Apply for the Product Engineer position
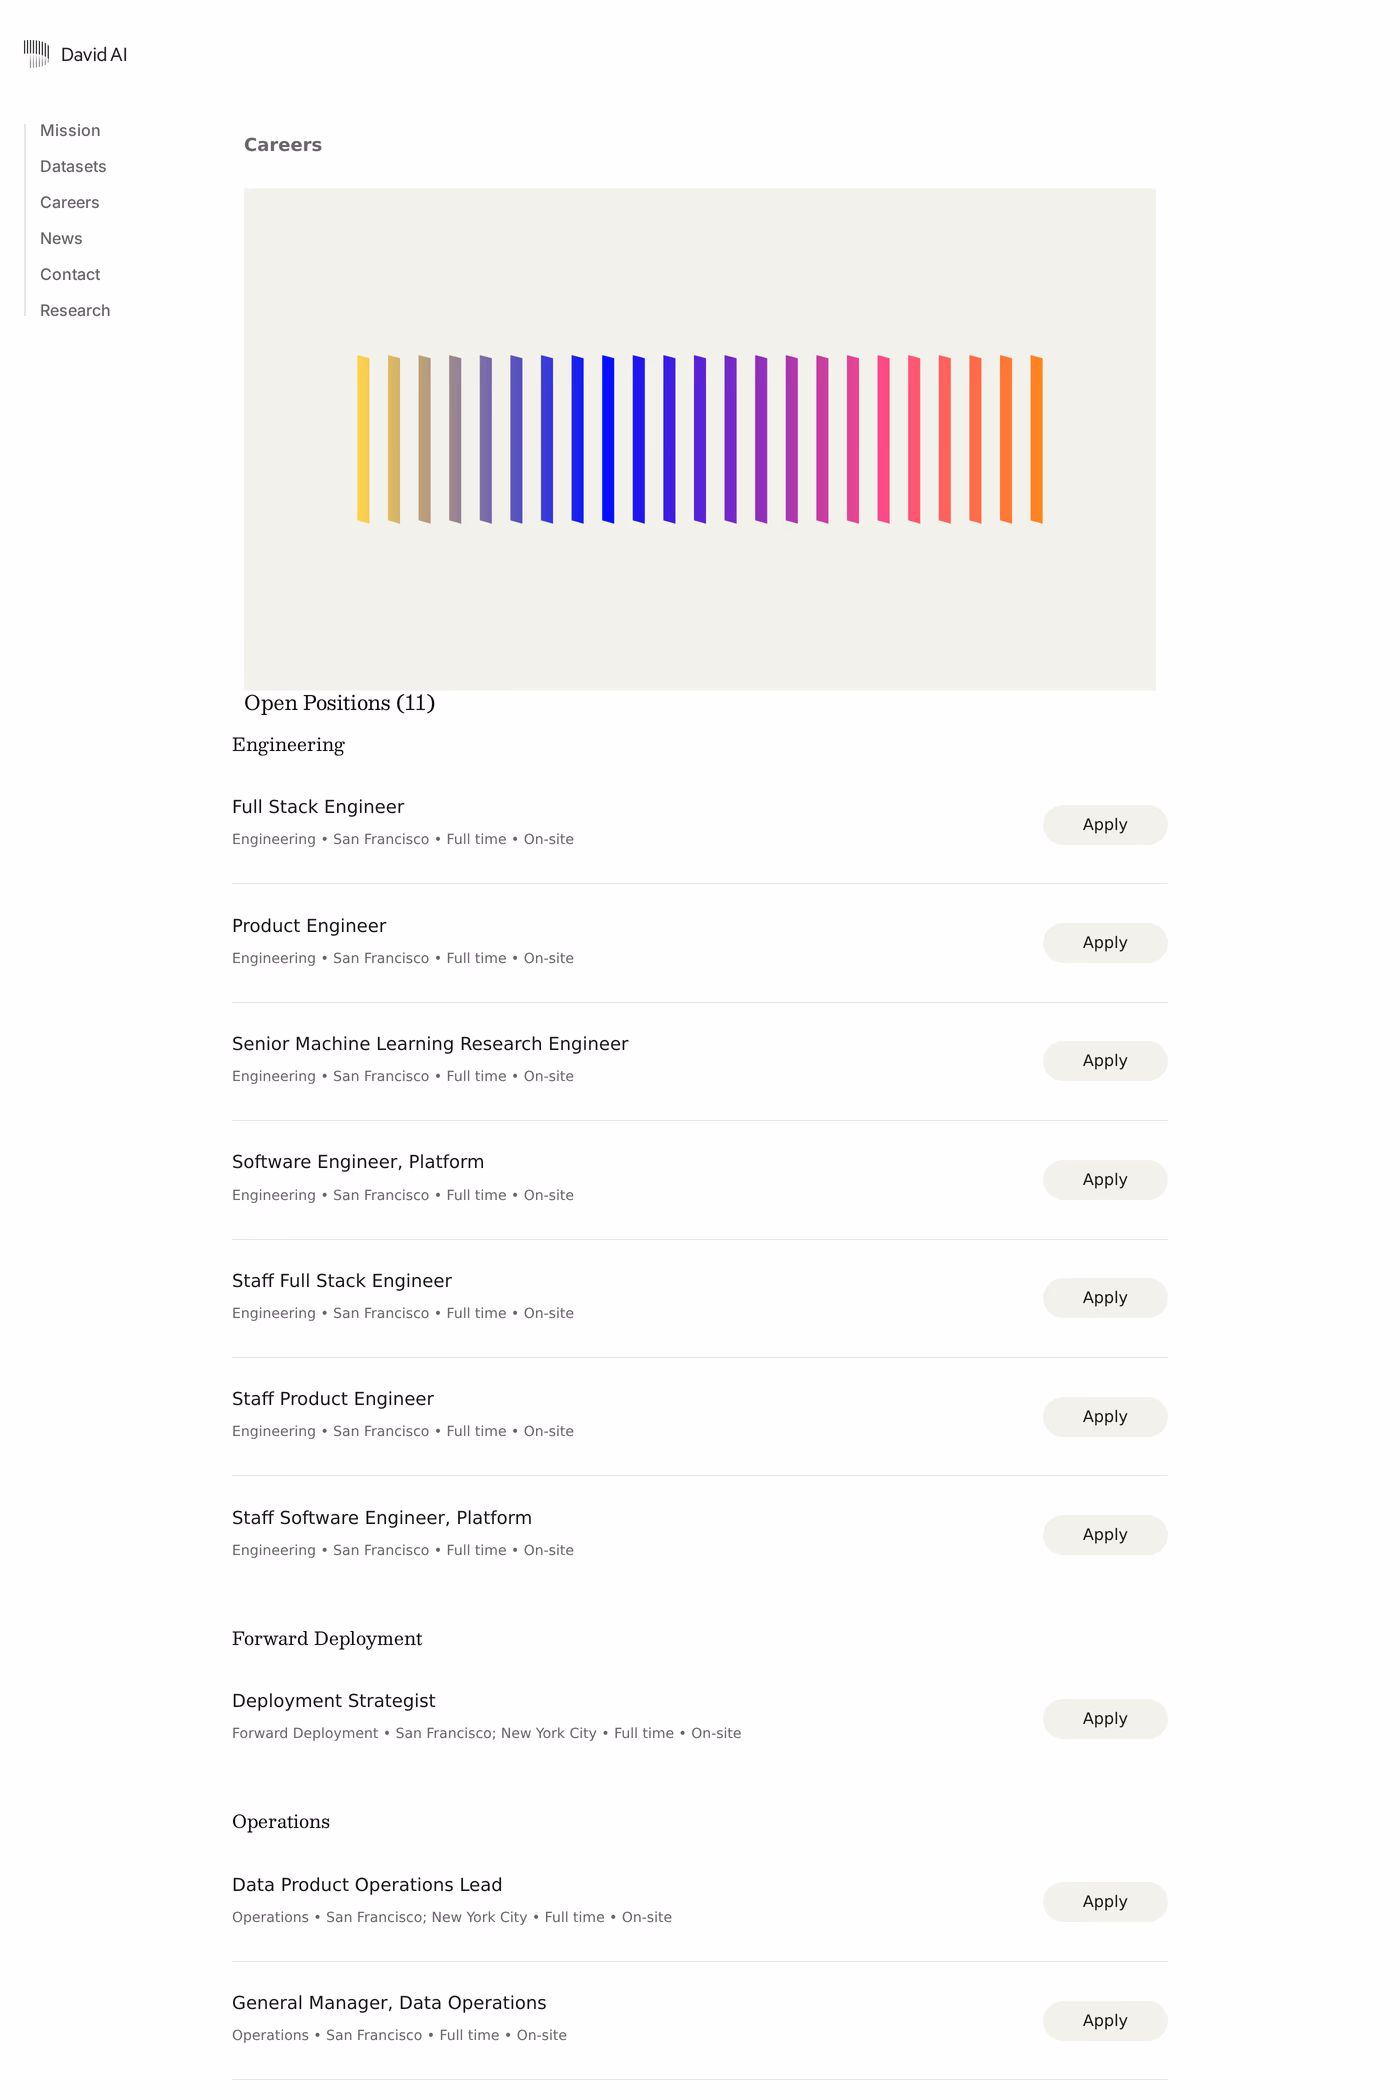This screenshot has width=1400, height=2100. click(x=1105, y=943)
